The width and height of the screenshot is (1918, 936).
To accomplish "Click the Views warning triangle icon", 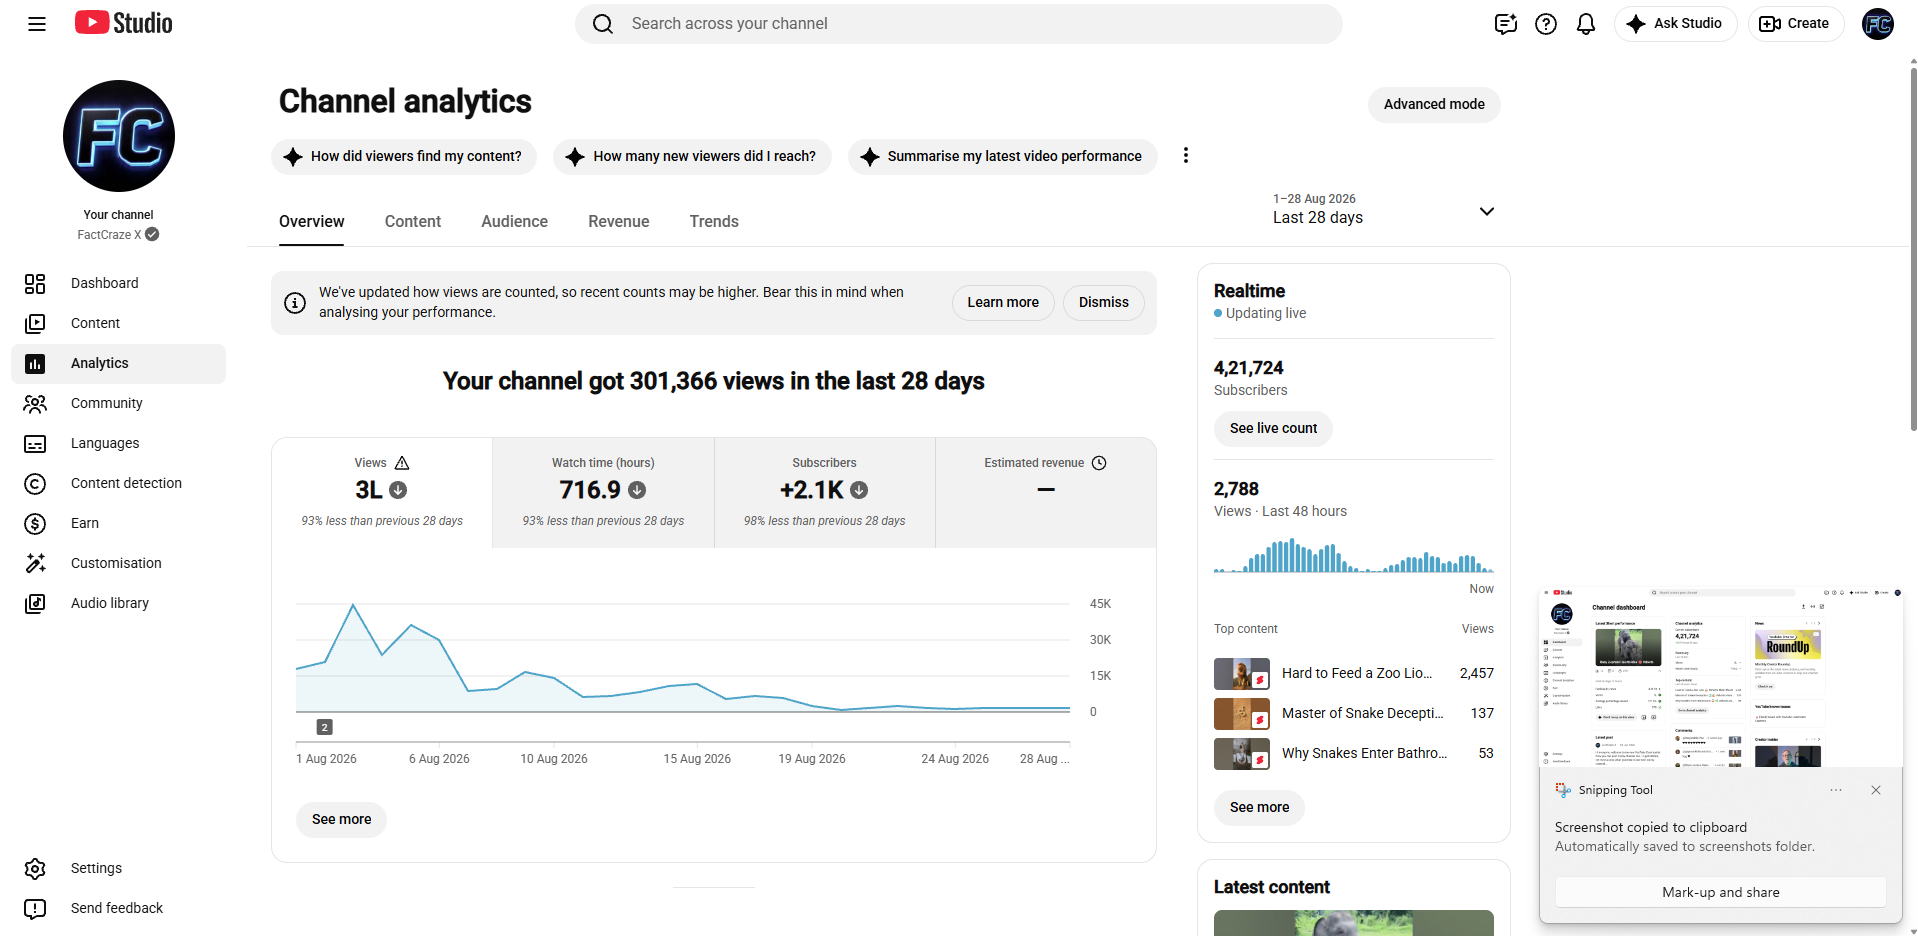I will tap(402, 463).
